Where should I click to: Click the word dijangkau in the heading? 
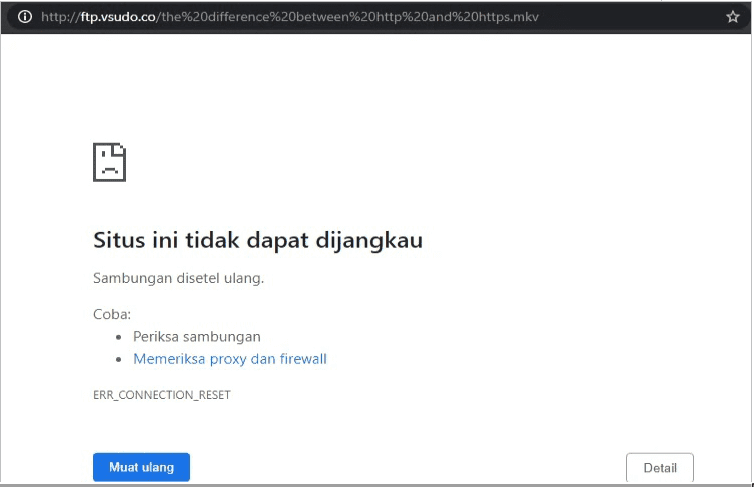click(372, 240)
